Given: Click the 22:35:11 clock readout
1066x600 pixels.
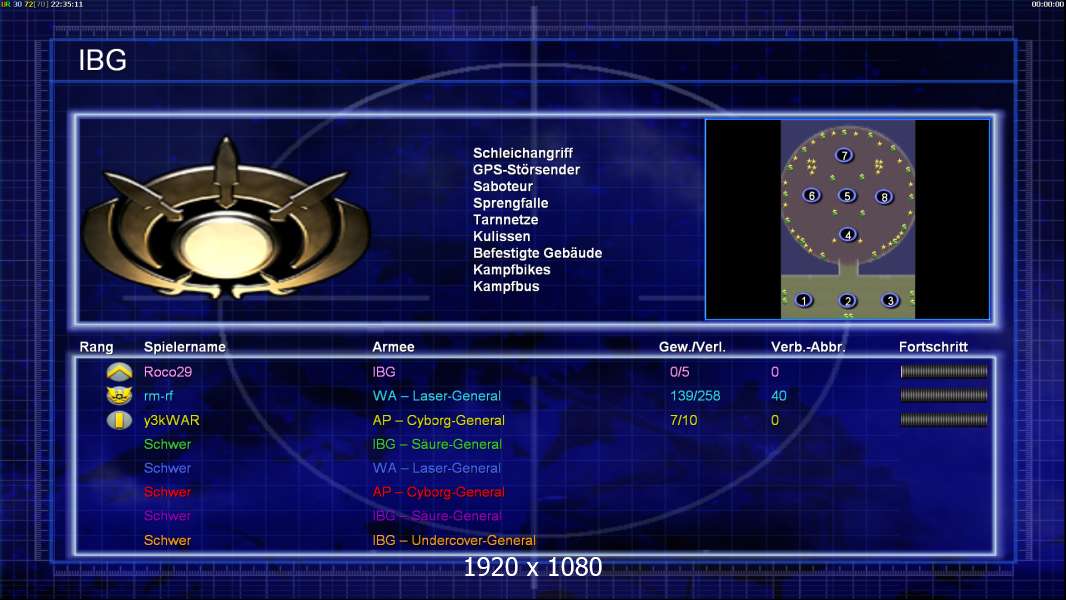Looking at the screenshot, I should coord(67,4).
